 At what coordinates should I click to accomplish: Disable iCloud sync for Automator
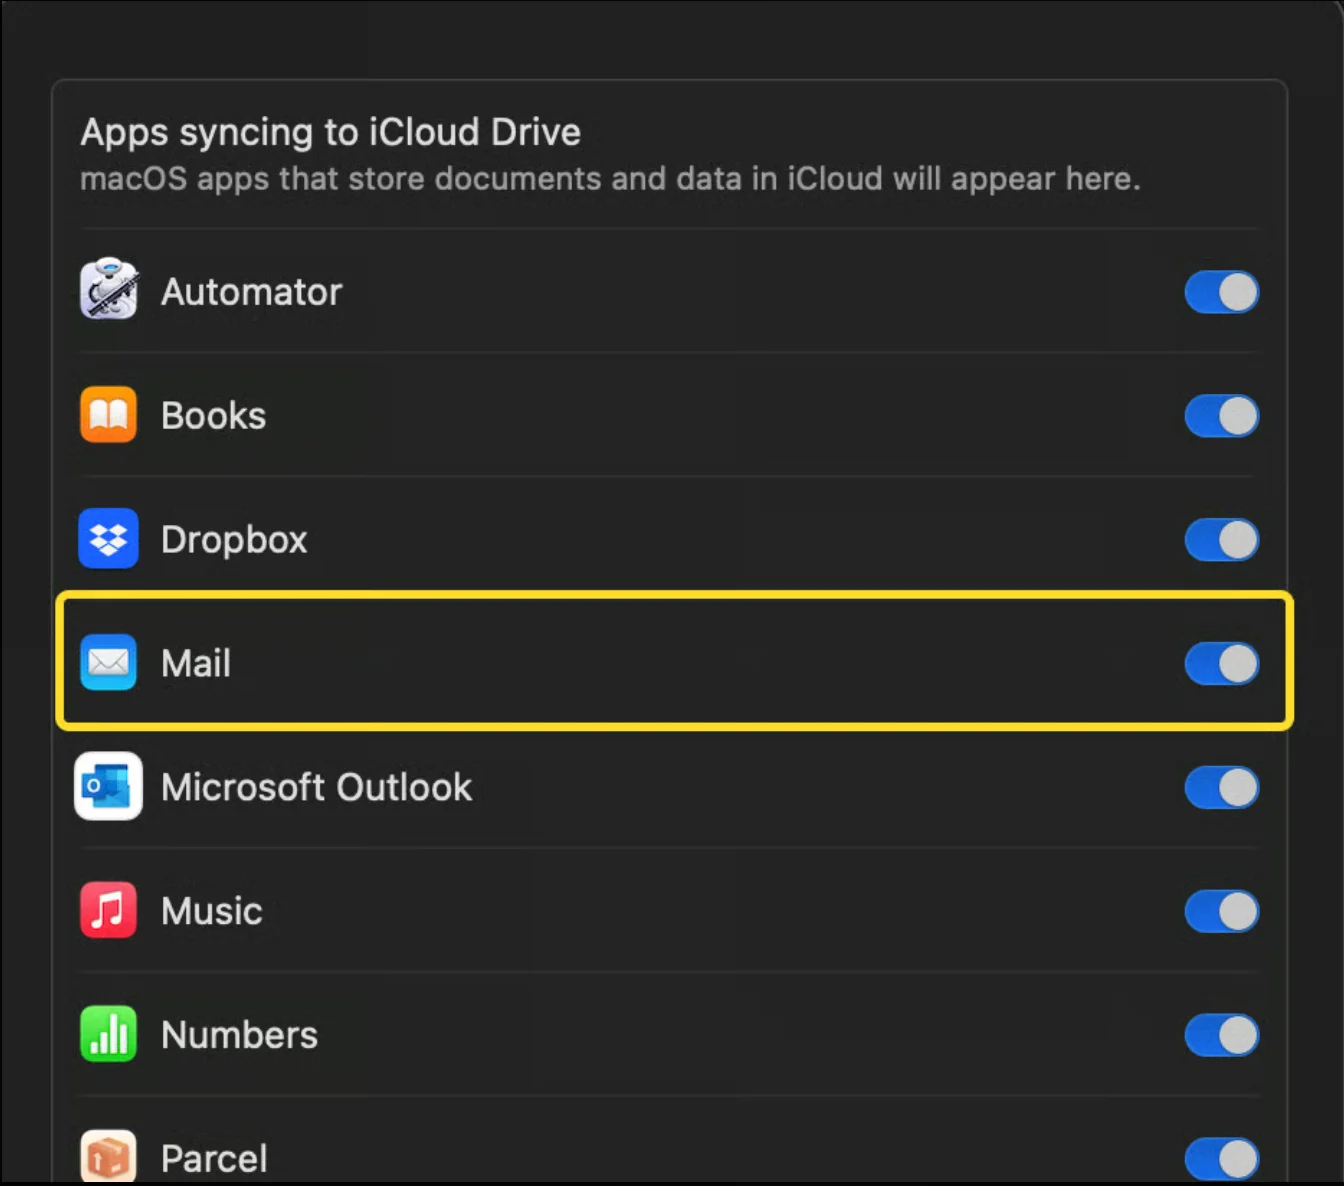coord(1221,292)
